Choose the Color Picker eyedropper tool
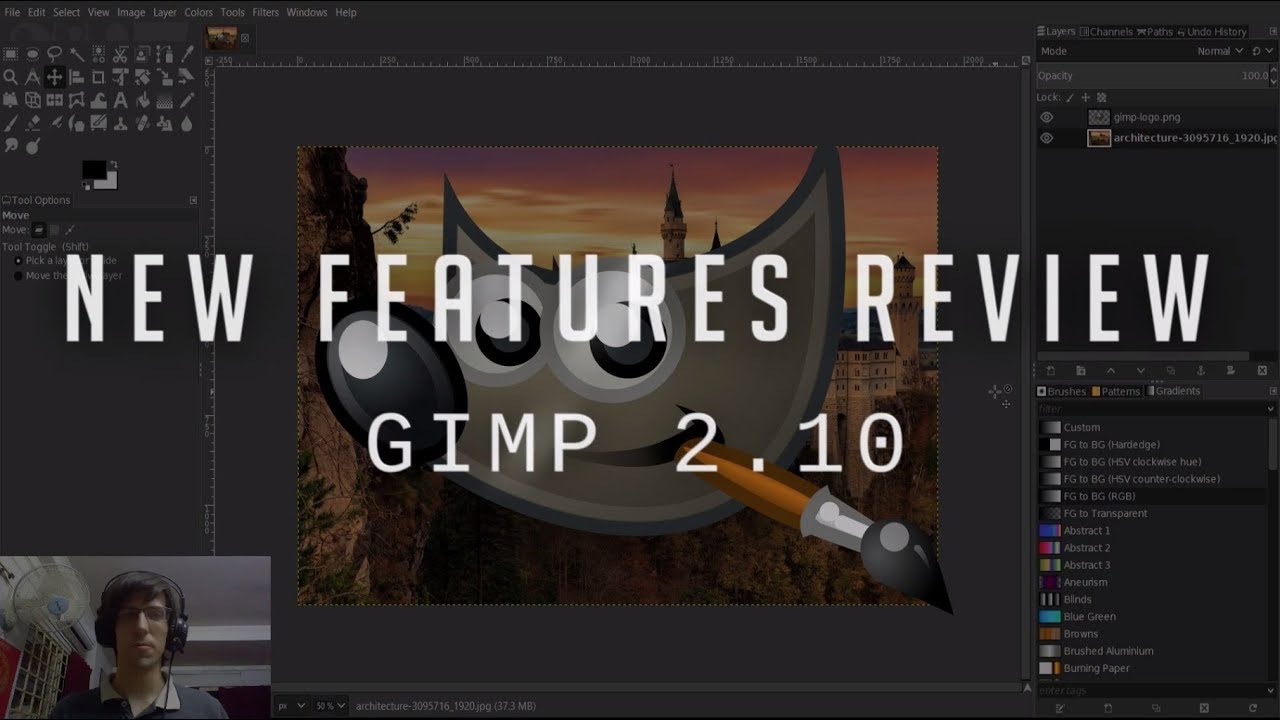Image resolution: width=1280 pixels, height=720 pixels. [187, 54]
